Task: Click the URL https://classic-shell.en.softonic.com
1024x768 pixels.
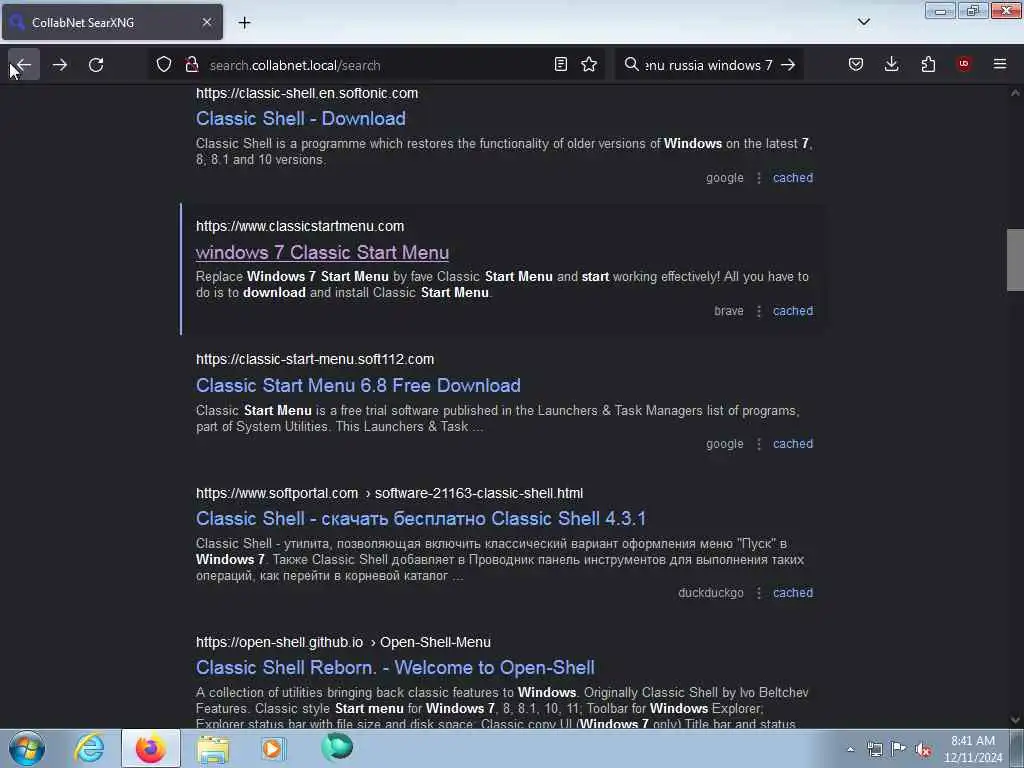Action: coord(307,93)
